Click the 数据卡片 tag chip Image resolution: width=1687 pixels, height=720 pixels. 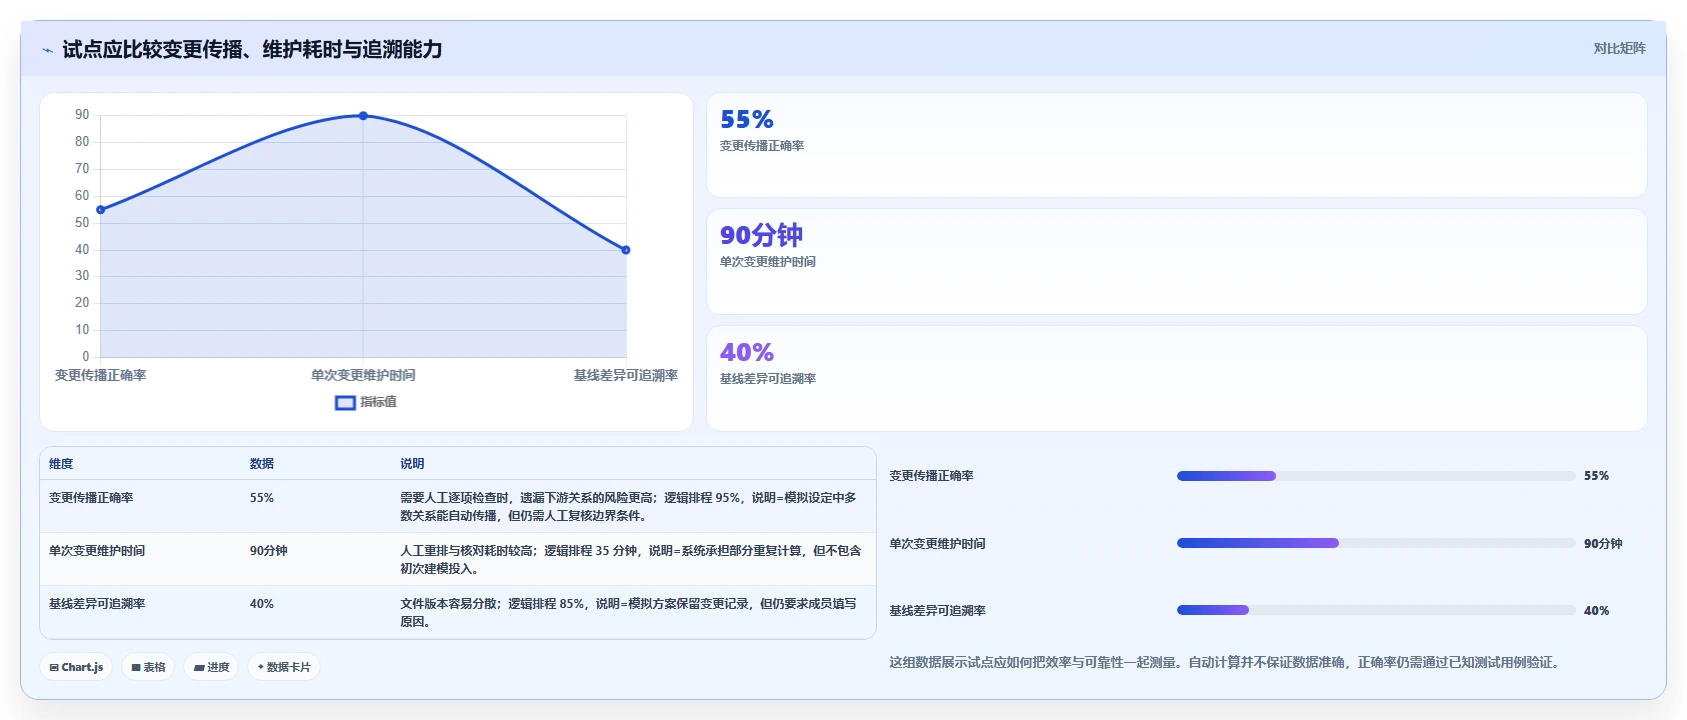tap(284, 667)
